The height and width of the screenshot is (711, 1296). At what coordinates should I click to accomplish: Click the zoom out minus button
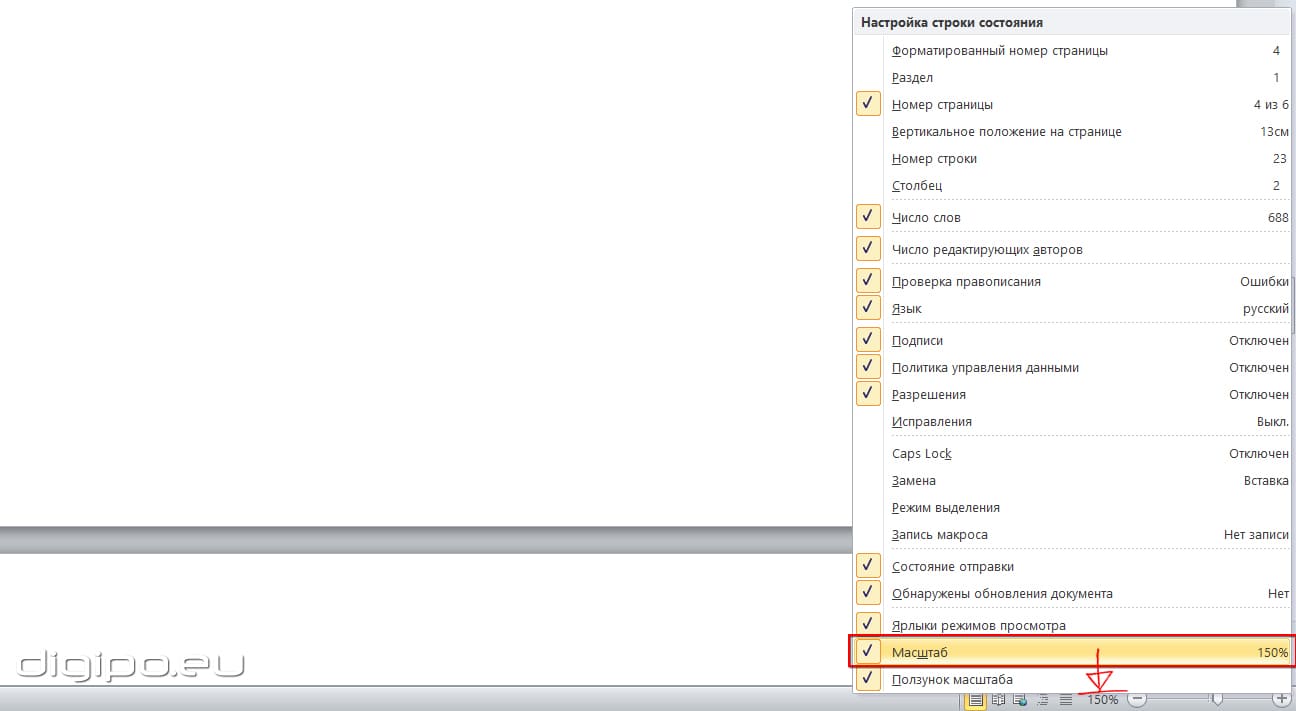coord(1137,700)
